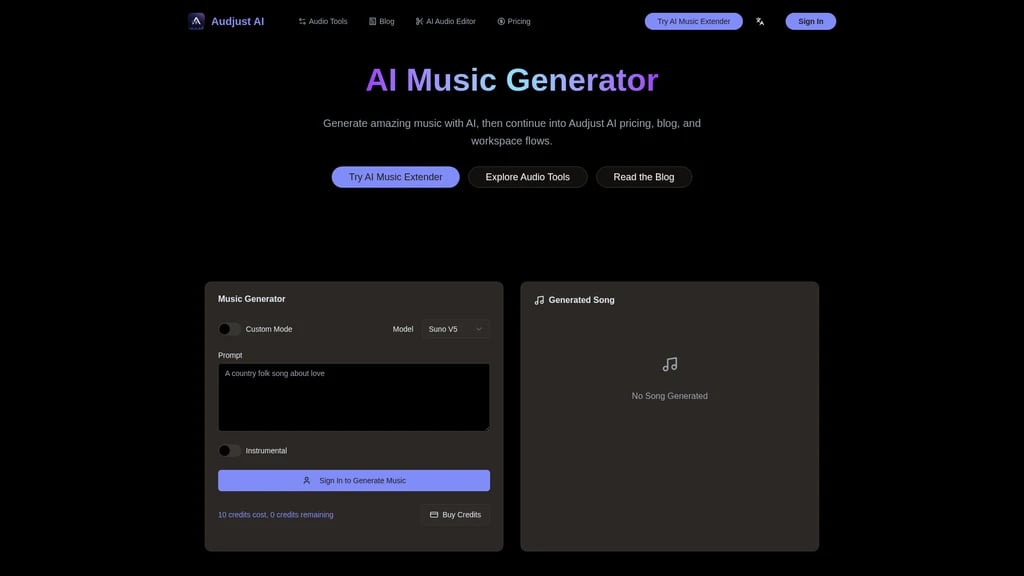Open AI Audio Editor in the navbar
1024x576 pixels.
(x=445, y=22)
